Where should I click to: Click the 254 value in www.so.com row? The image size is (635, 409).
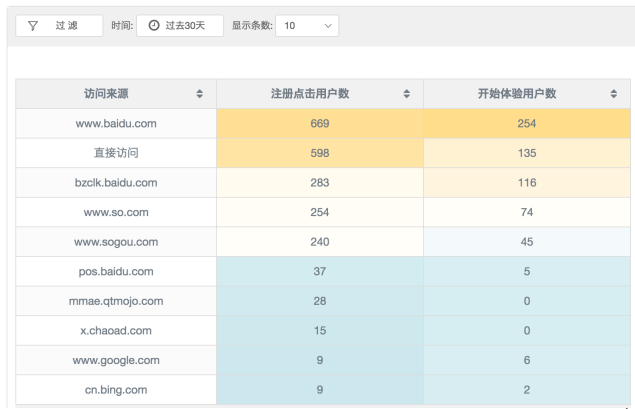(x=320, y=212)
